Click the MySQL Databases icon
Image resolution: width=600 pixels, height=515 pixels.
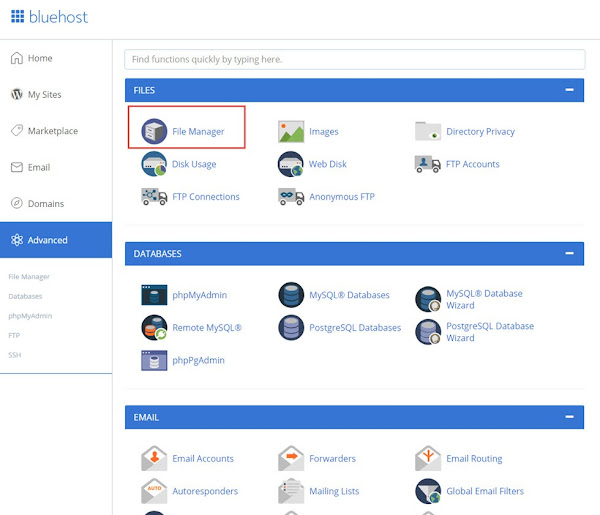coord(291,295)
